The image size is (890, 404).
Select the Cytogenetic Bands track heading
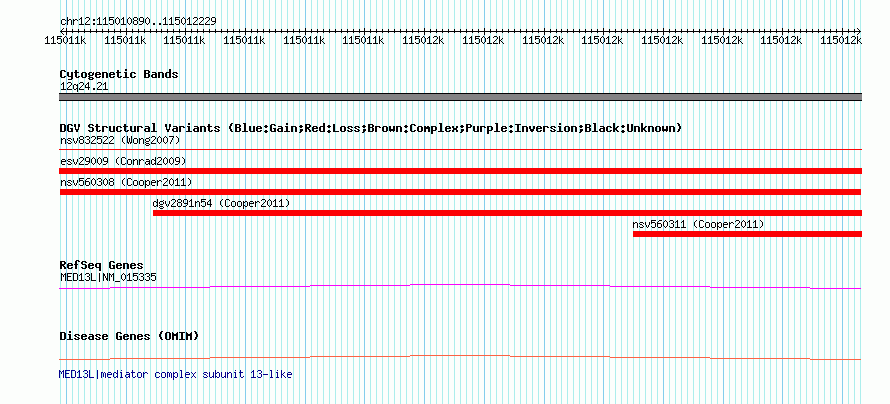pos(119,74)
